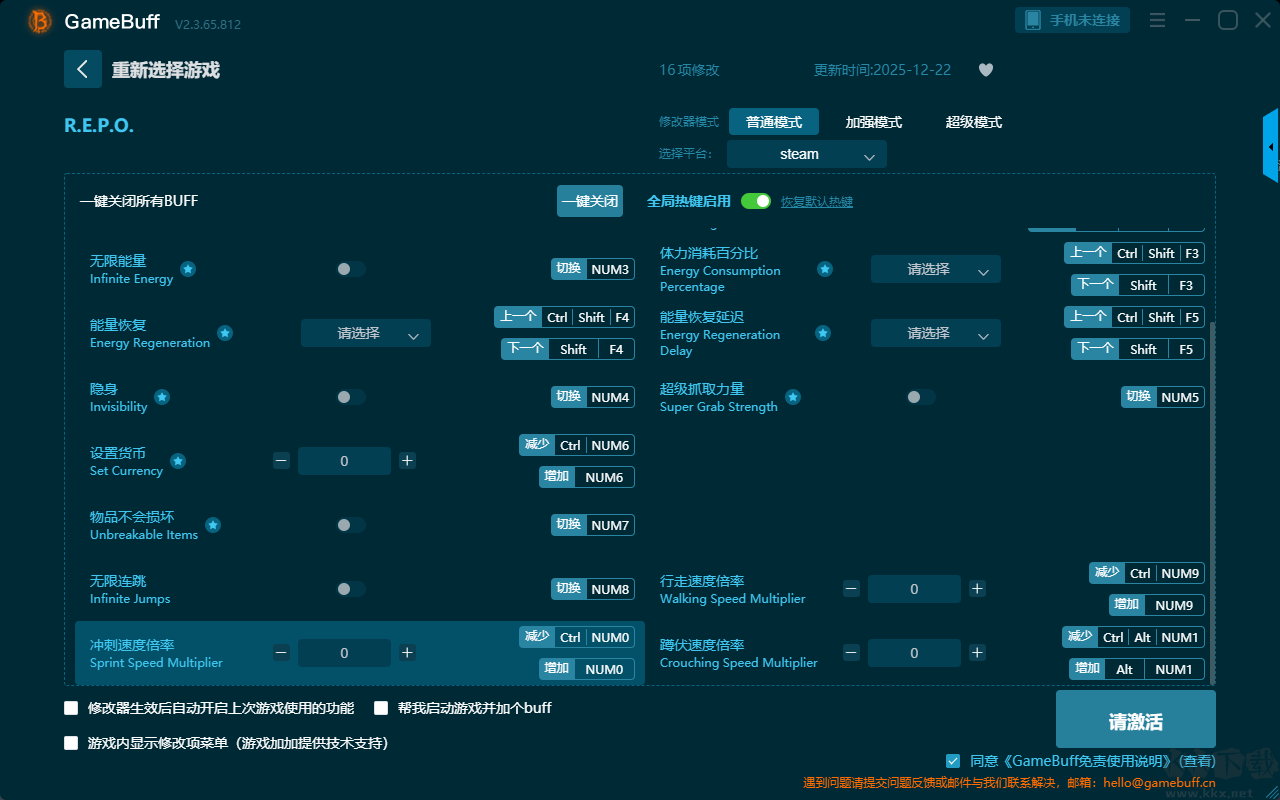Click the Set Currency value field
The width and height of the screenshot is (1280, 800).
[x=344, y=461]
